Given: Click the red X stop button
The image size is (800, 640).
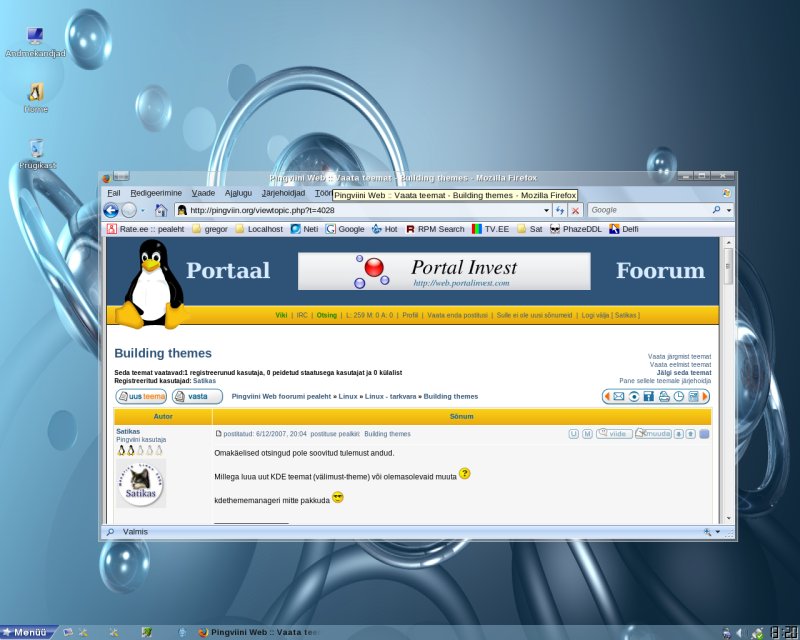Looking at the screenshot, I should tap(576, 210).
